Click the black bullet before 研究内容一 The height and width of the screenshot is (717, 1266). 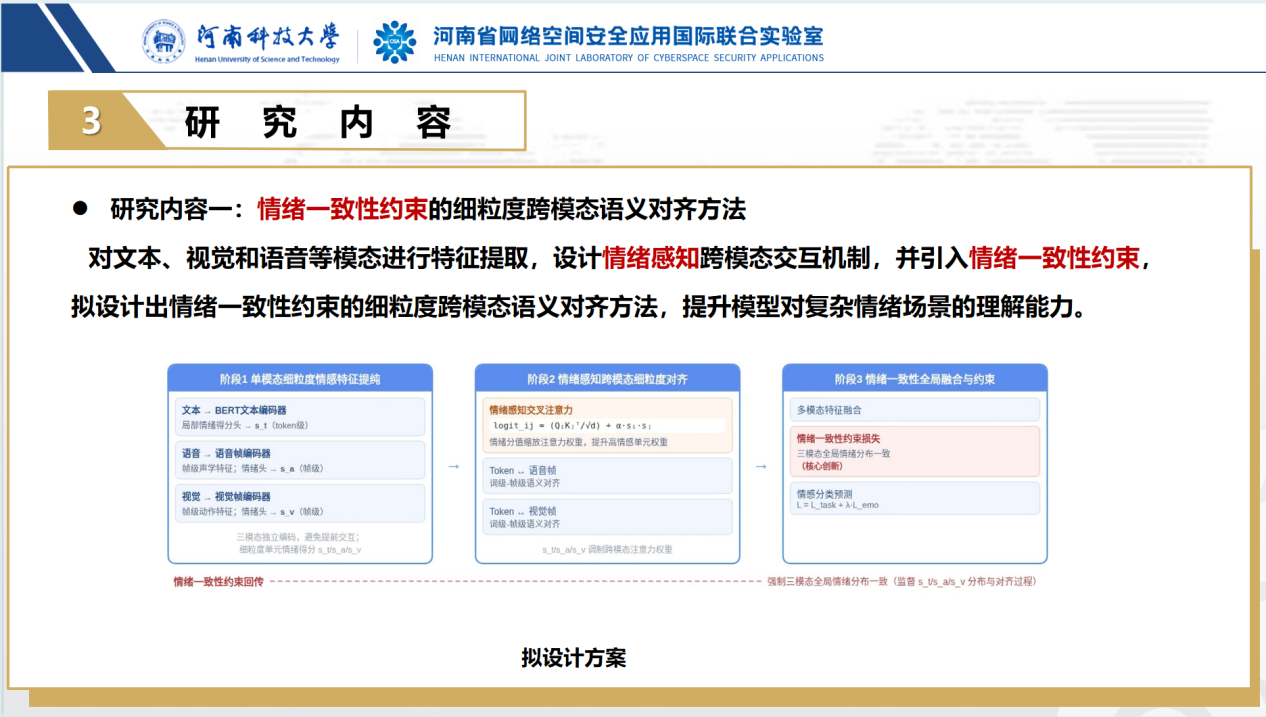(x=80, y=208)
